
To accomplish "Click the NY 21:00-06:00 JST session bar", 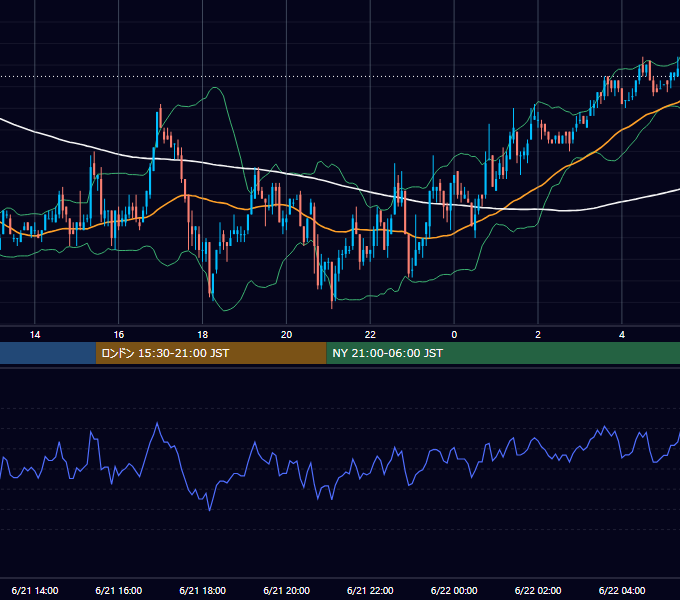I will 503,353.
